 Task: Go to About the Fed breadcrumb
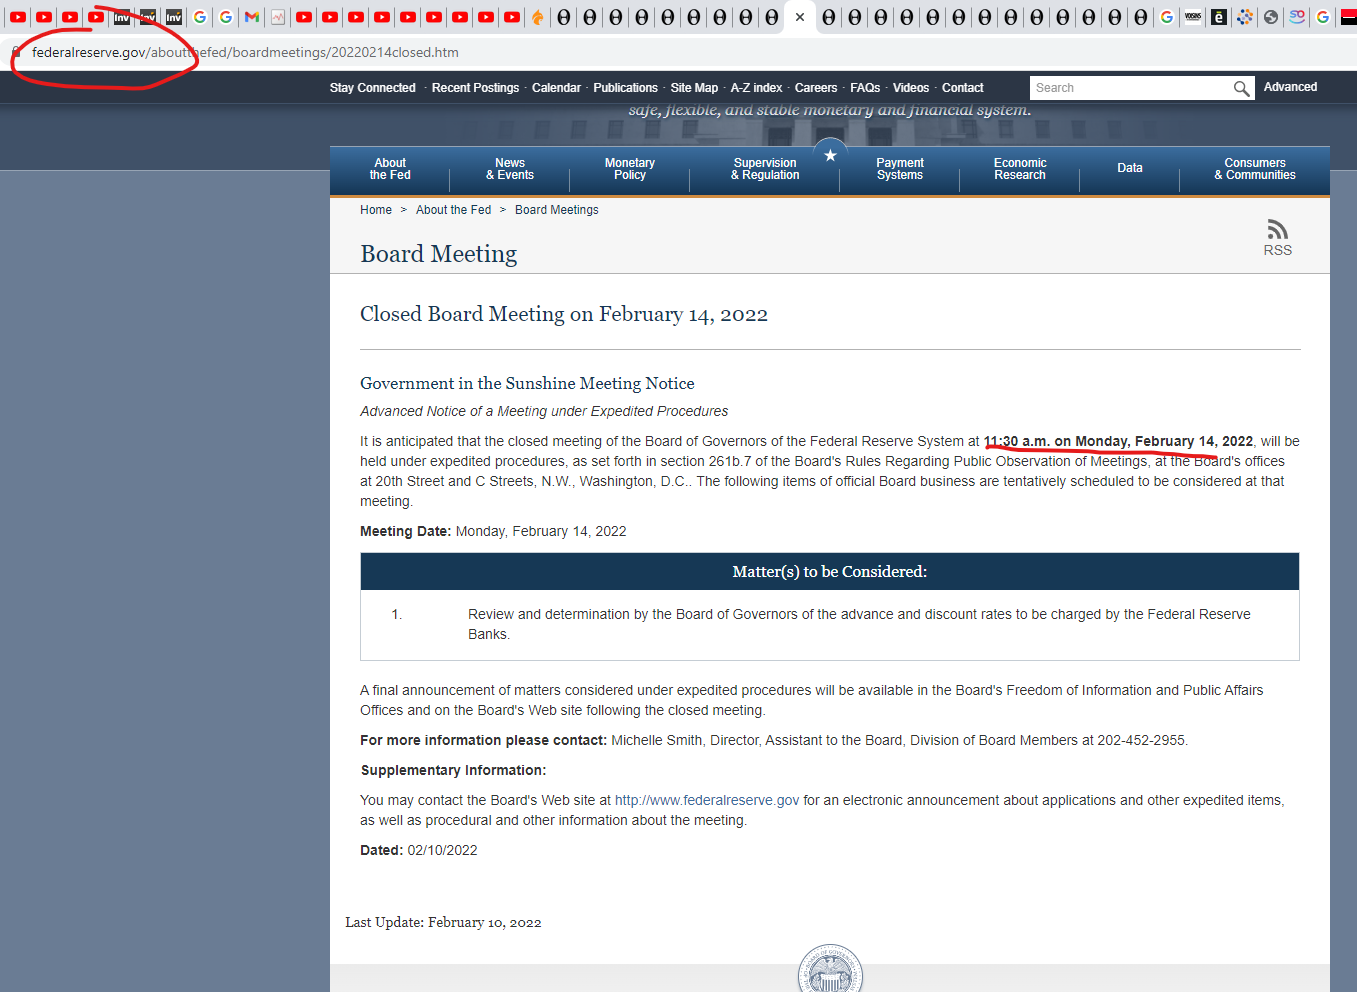tap(454, 210)
